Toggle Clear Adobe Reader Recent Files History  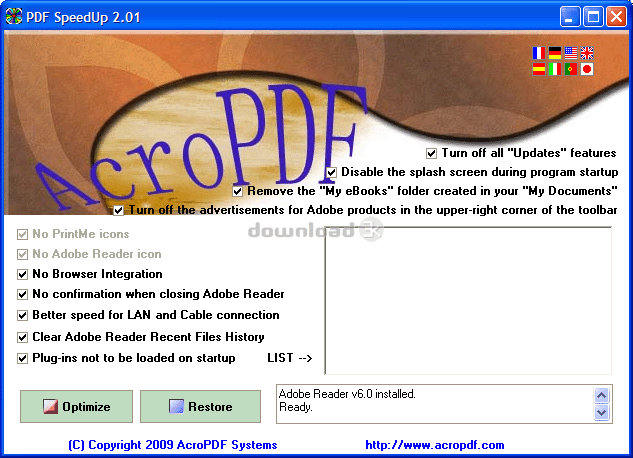point(23,337)
